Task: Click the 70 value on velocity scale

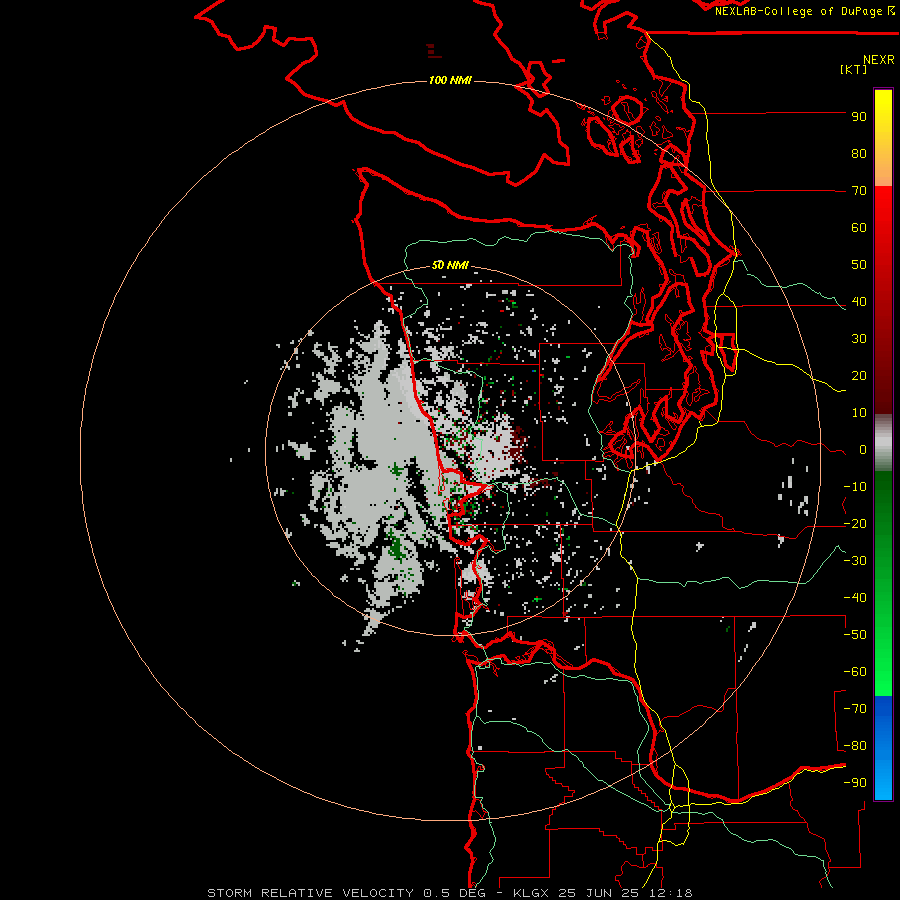Action: [859, 191]
